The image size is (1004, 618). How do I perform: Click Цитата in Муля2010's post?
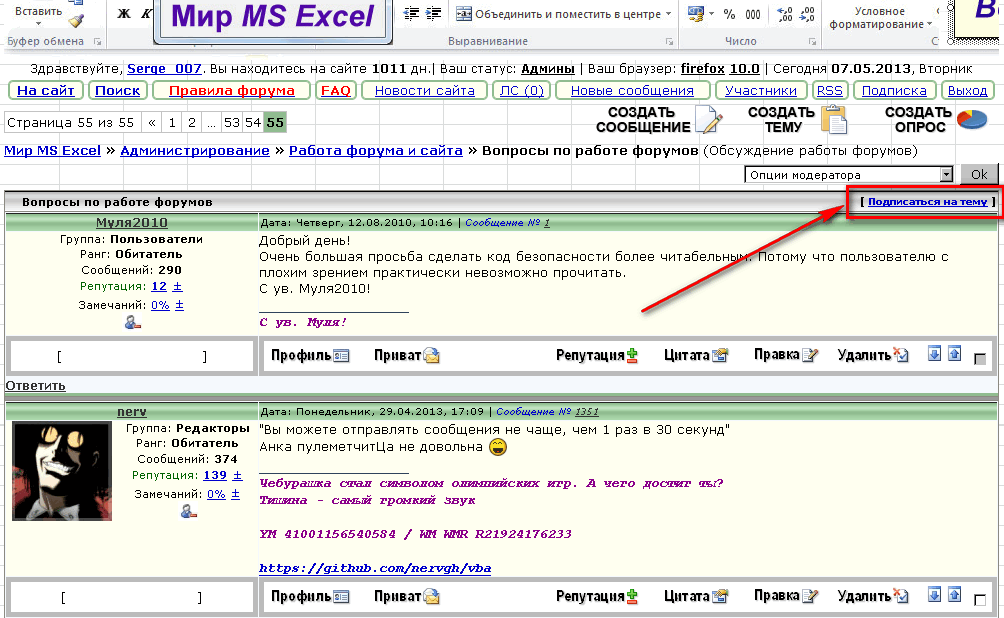pos(696,355)
